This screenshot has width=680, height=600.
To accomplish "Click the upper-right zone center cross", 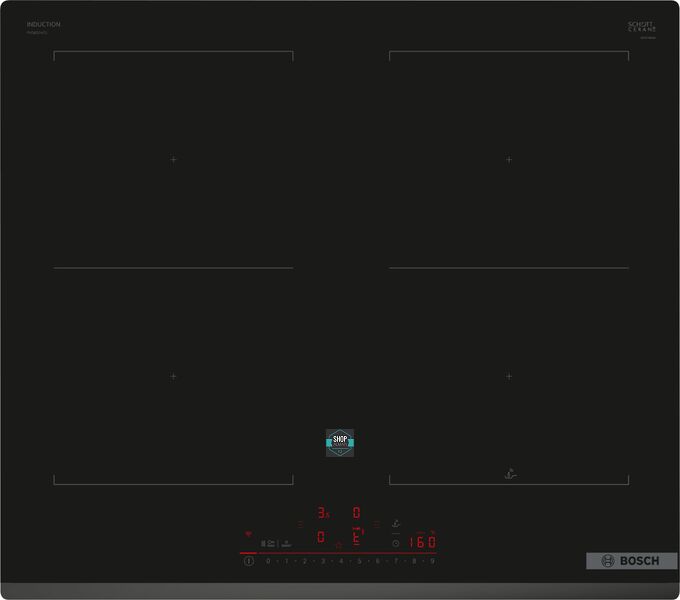I will tap(509, 159).
